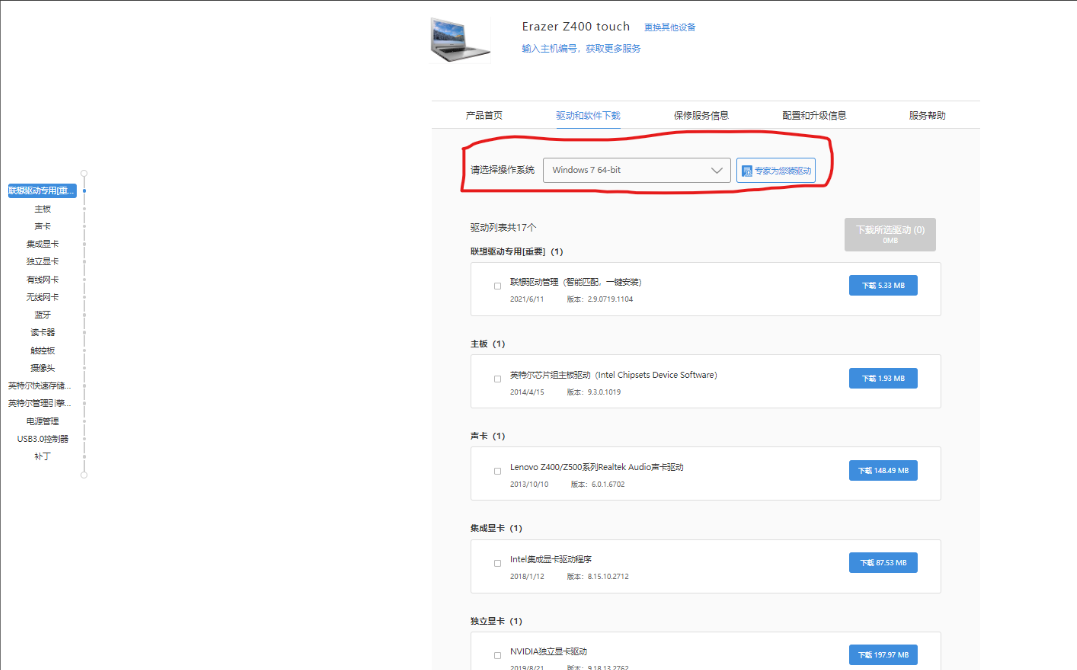This screenshot has height=670, width=1077.
Task: Select 触控板 in the category sidebar
Action: (x=42, y=350)
